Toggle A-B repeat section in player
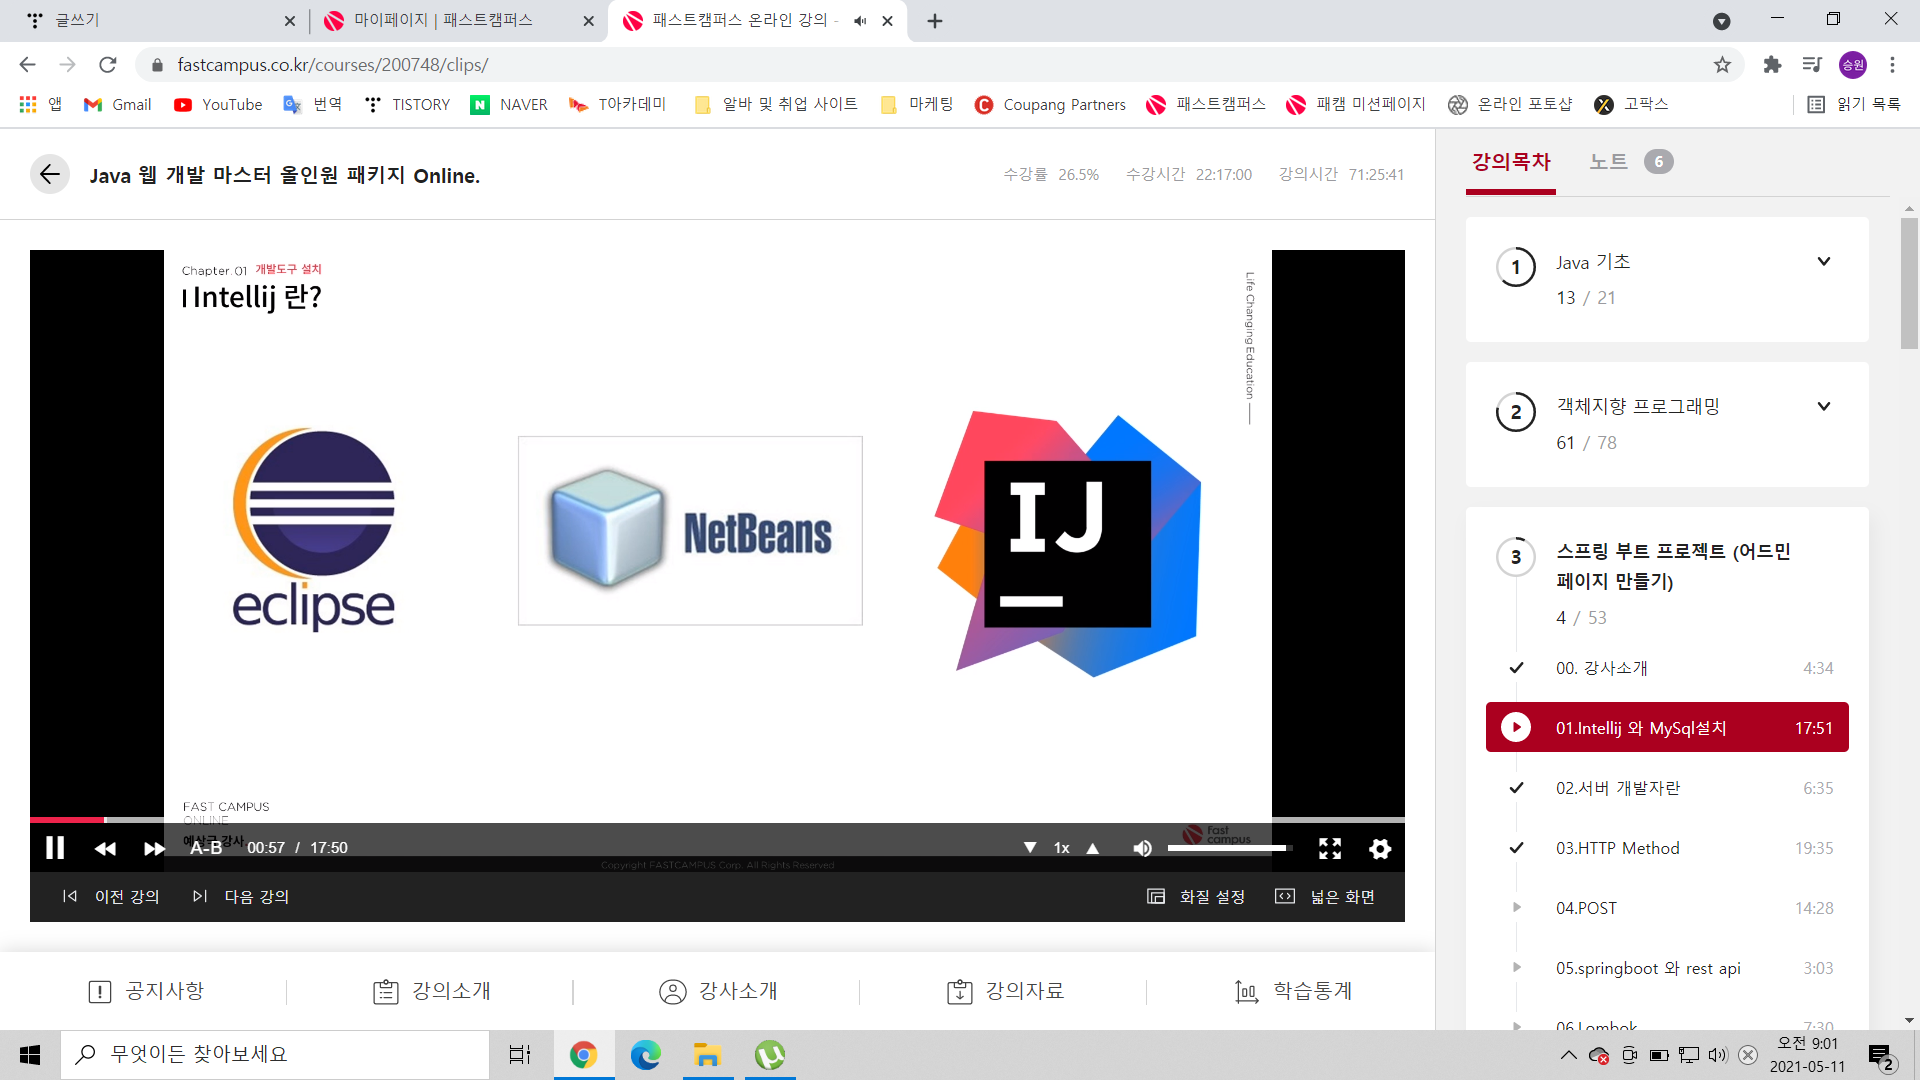1920x1080 pixels. [x=206, y=848]
